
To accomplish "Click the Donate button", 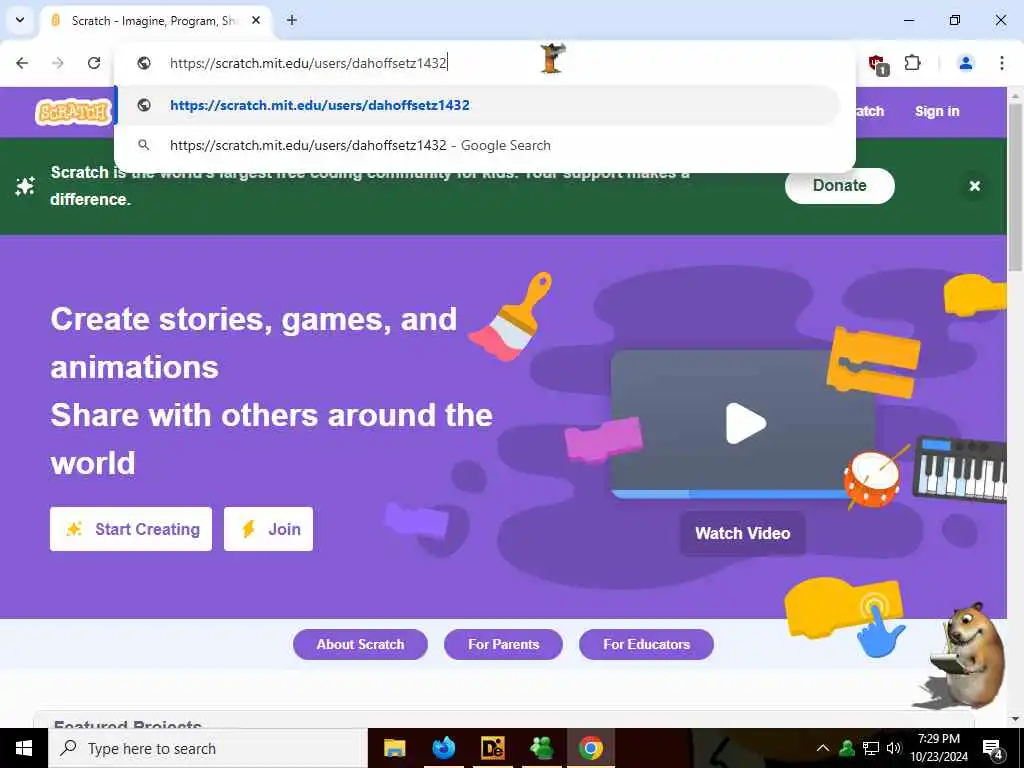I will pos(839,185).
